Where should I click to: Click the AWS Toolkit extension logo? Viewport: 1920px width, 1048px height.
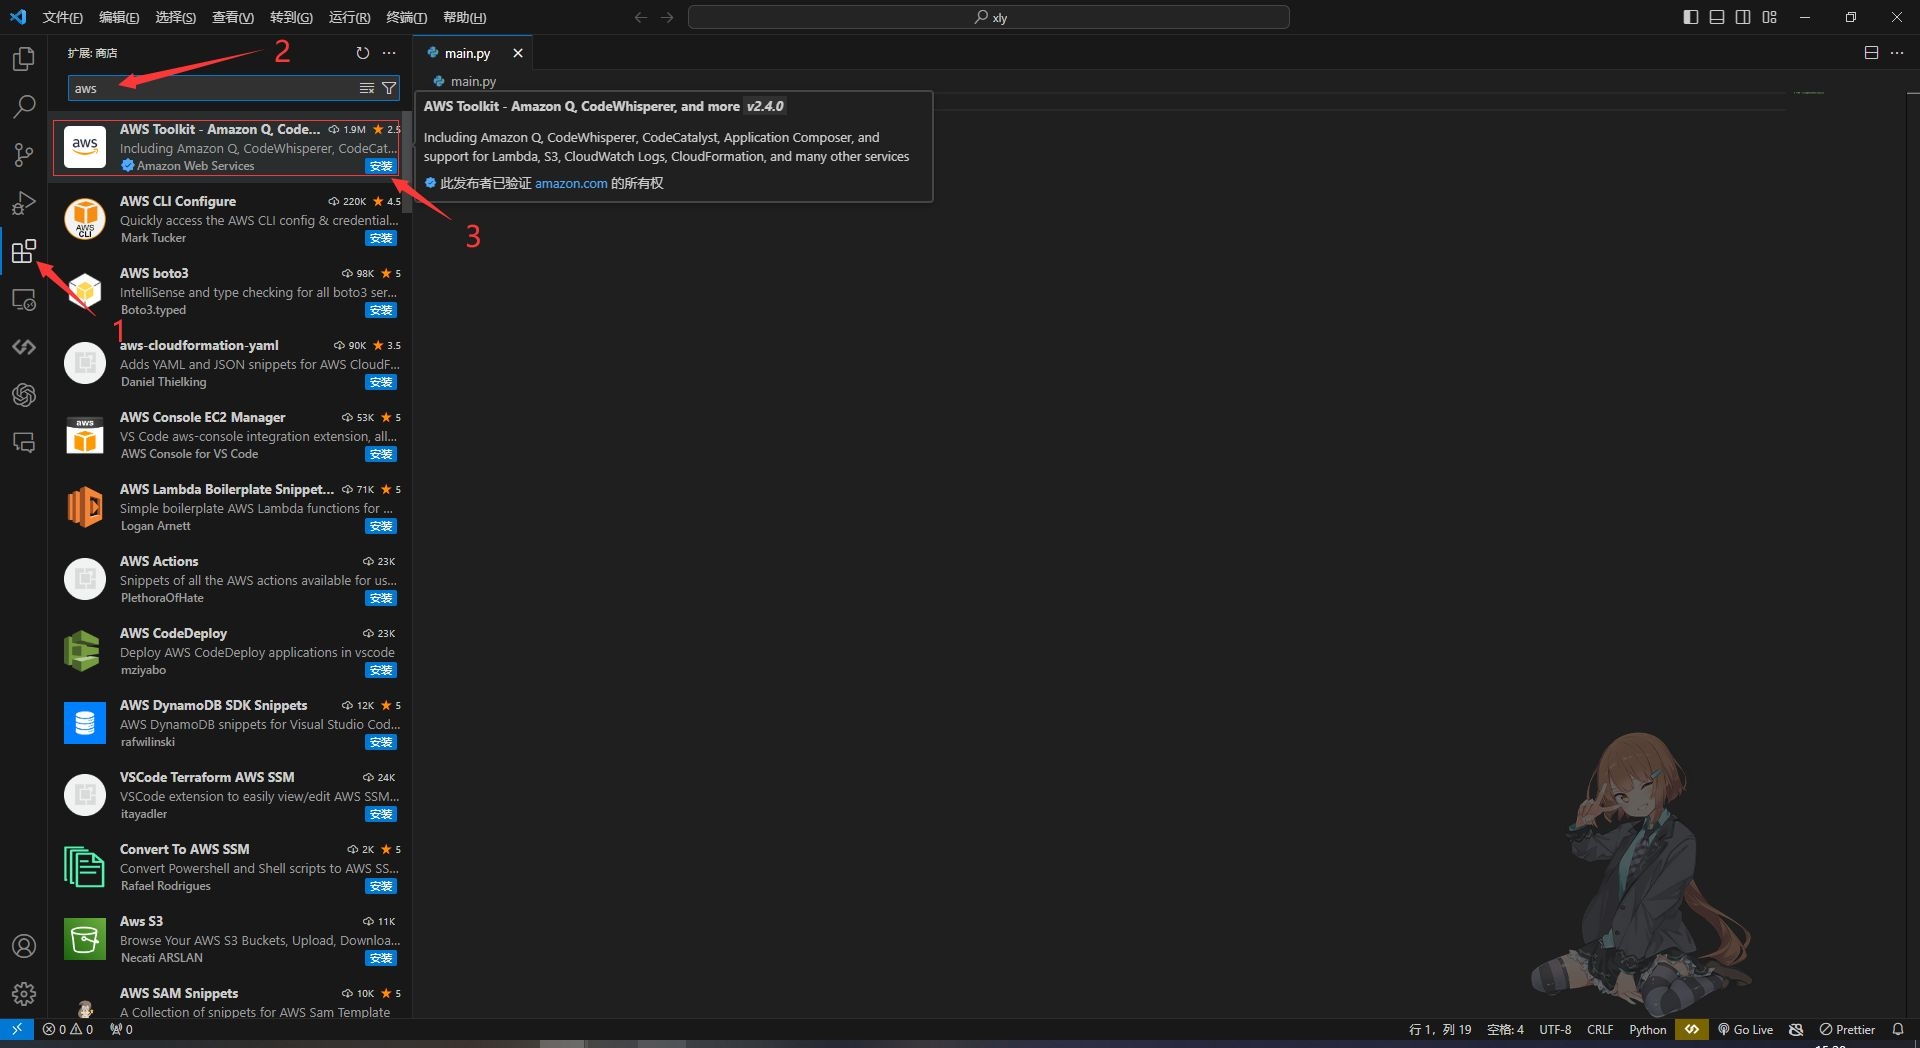85,147
